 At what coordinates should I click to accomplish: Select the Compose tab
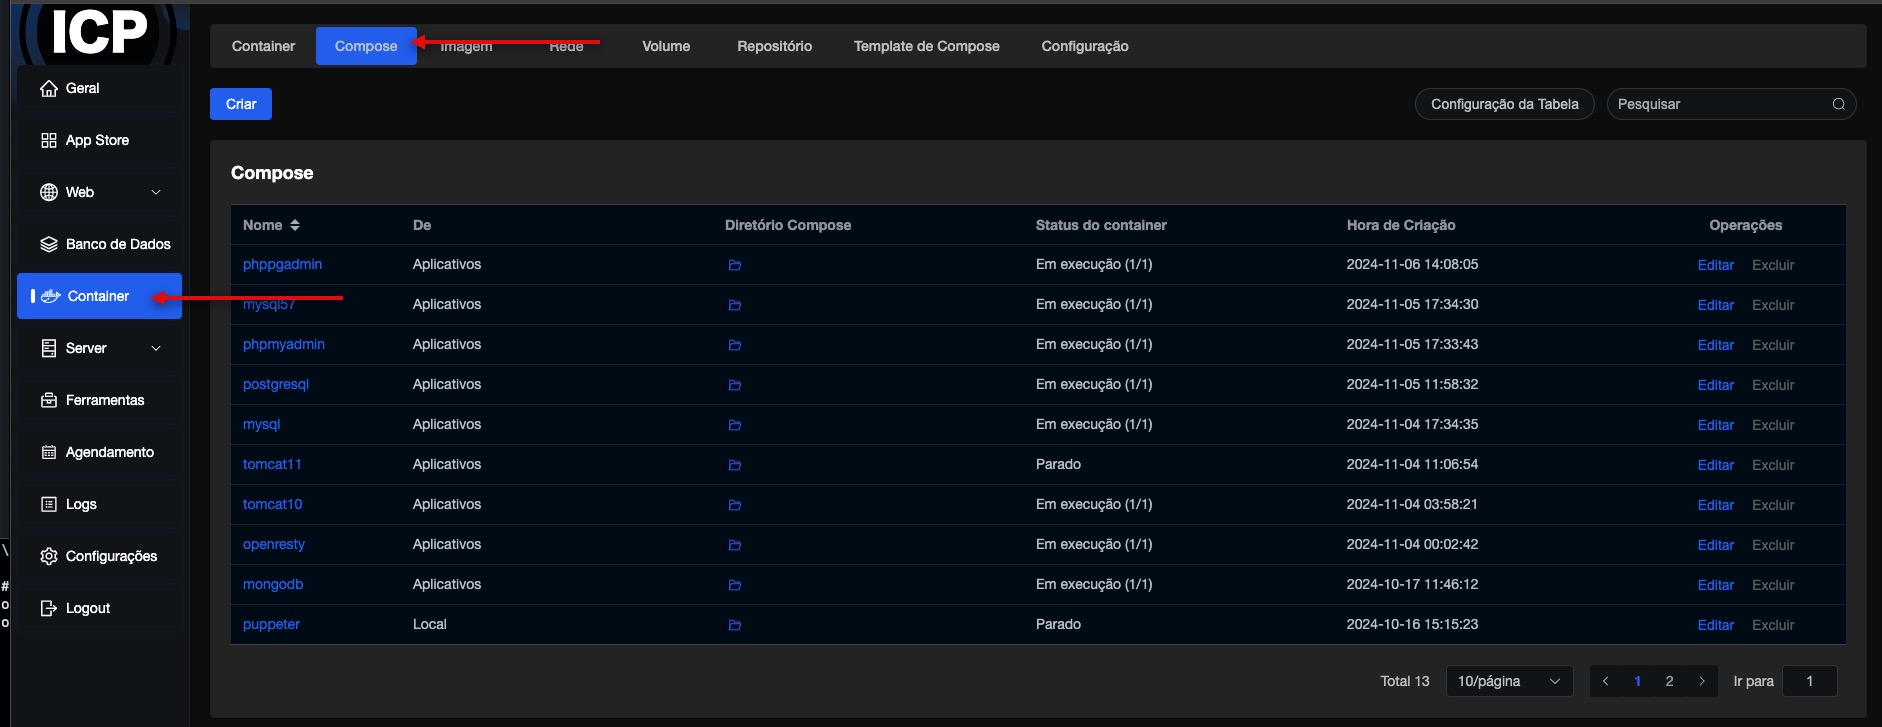tap(366, 46)
